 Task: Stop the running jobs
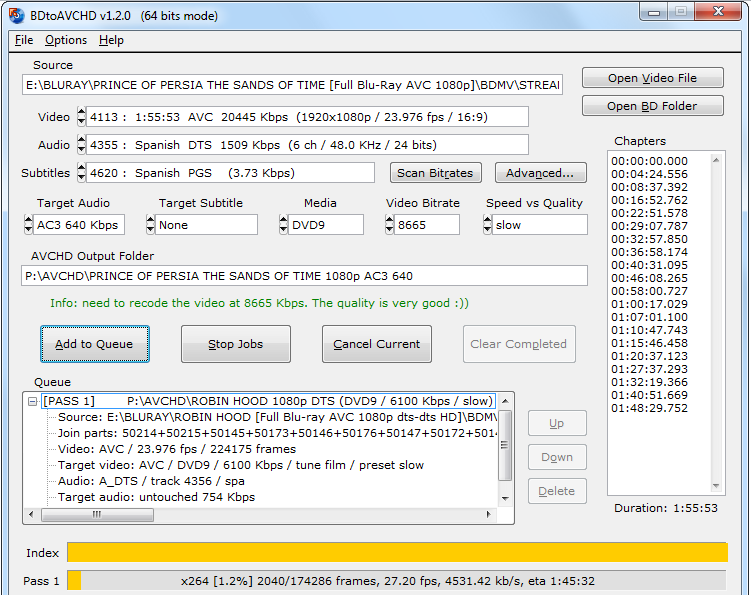click(x=235, y=344)
